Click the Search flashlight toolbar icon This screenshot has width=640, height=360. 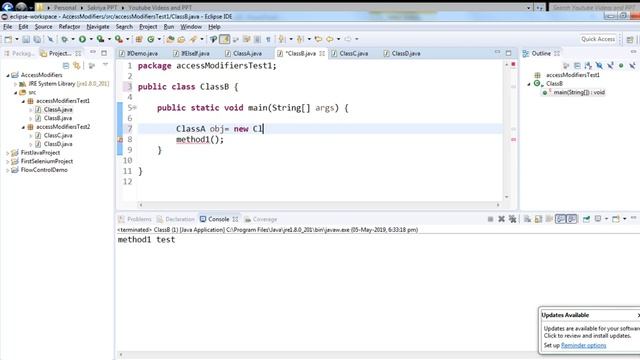[x=193, y=39]
